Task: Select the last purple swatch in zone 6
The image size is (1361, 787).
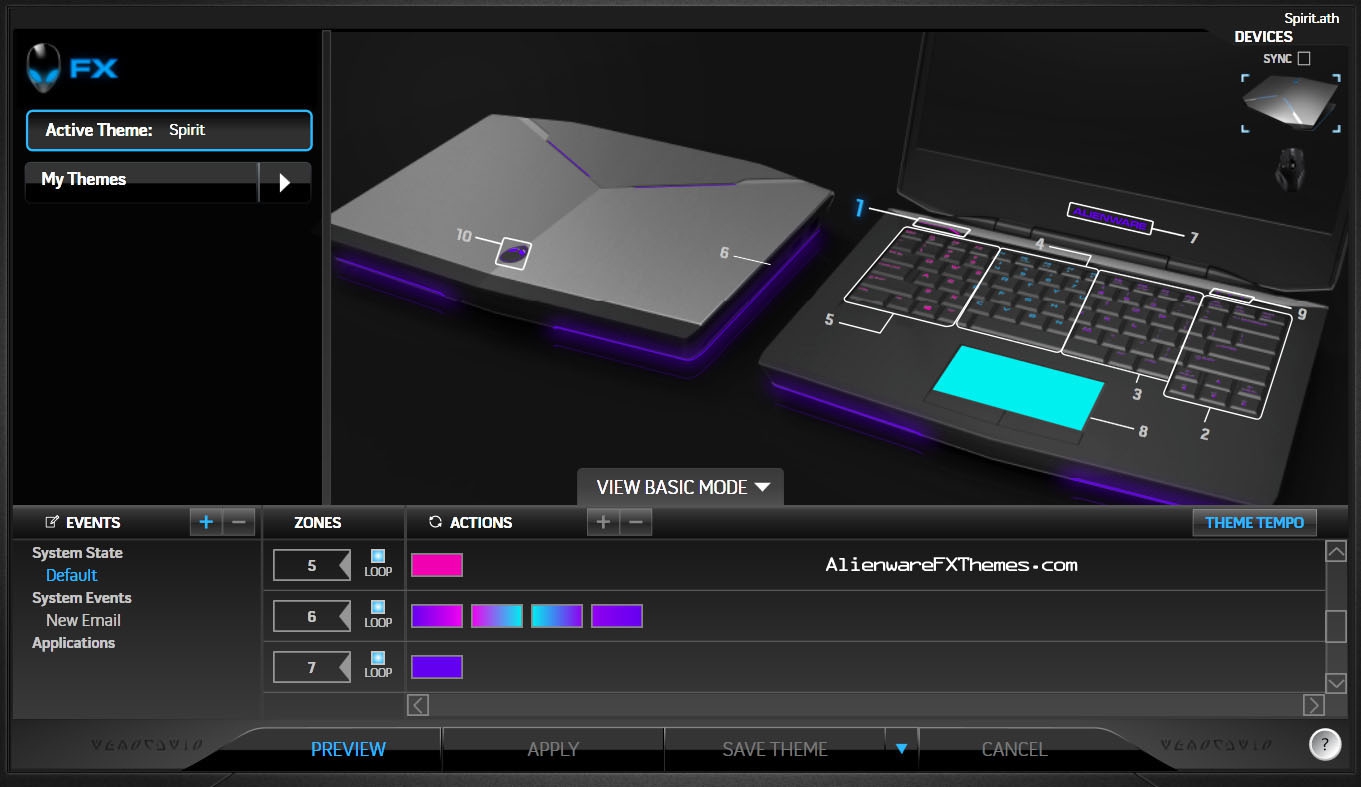Action: click(x=617, y=615)
